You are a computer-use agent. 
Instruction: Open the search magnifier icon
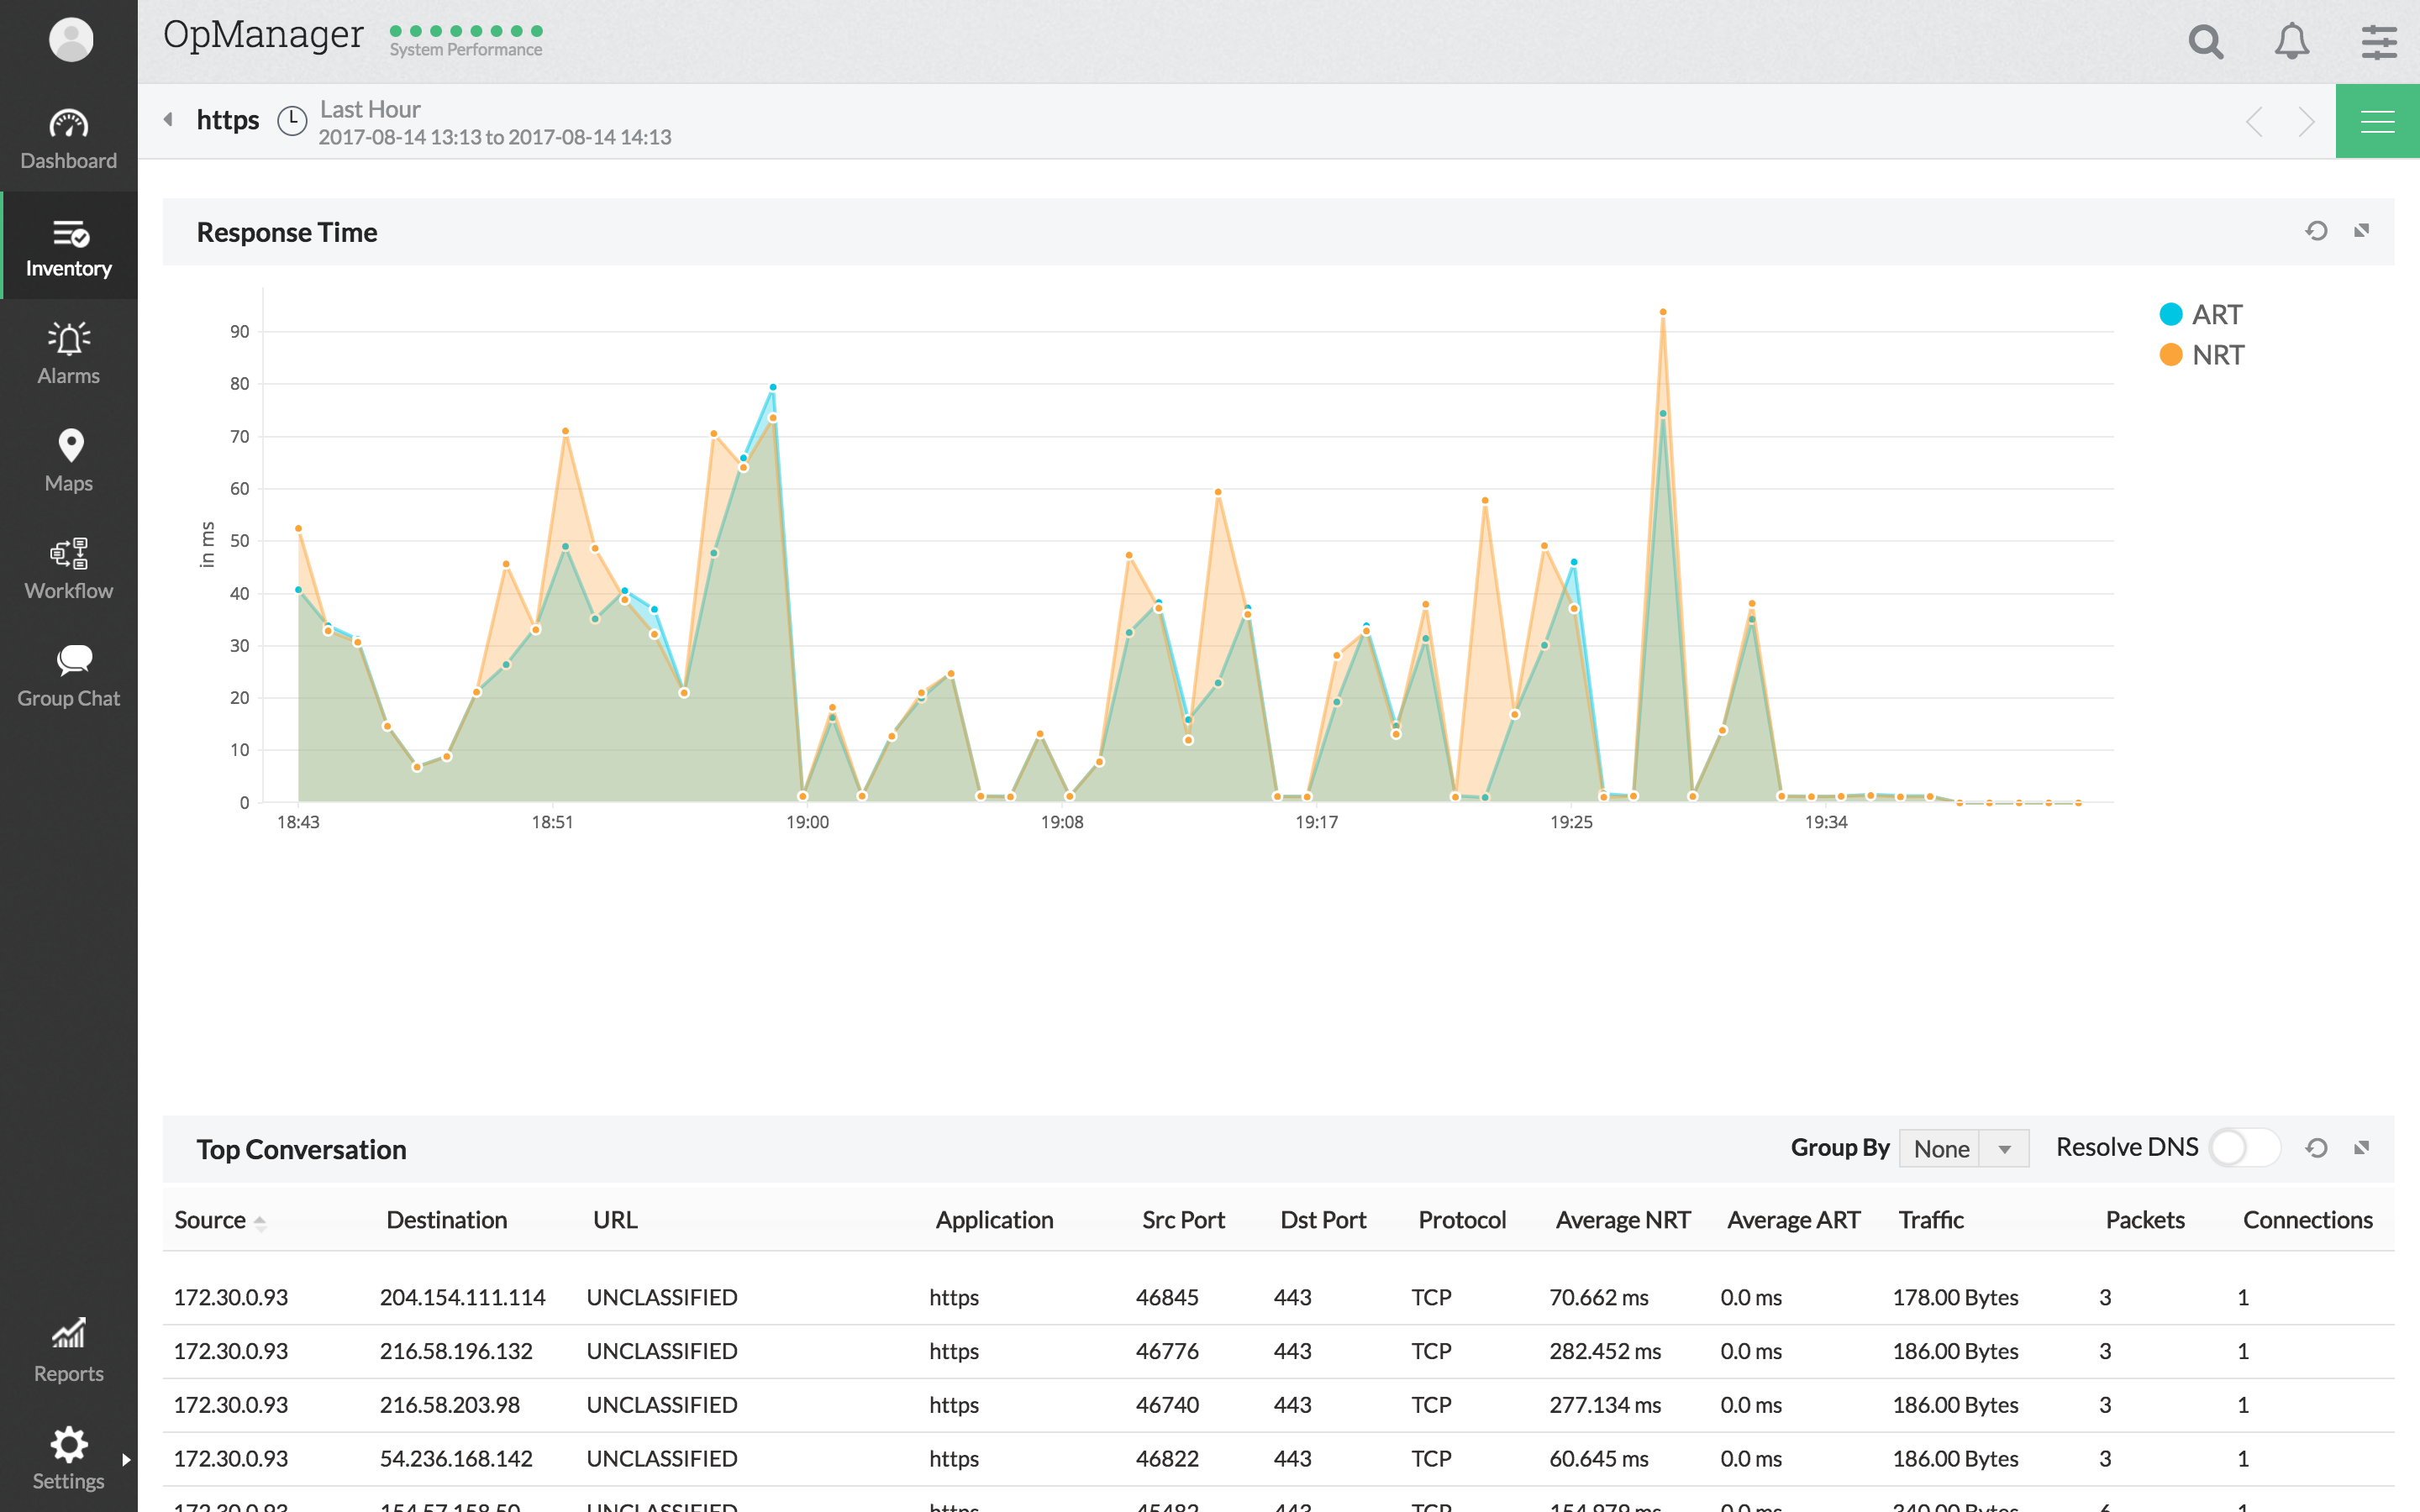(x=2205, y=41)
